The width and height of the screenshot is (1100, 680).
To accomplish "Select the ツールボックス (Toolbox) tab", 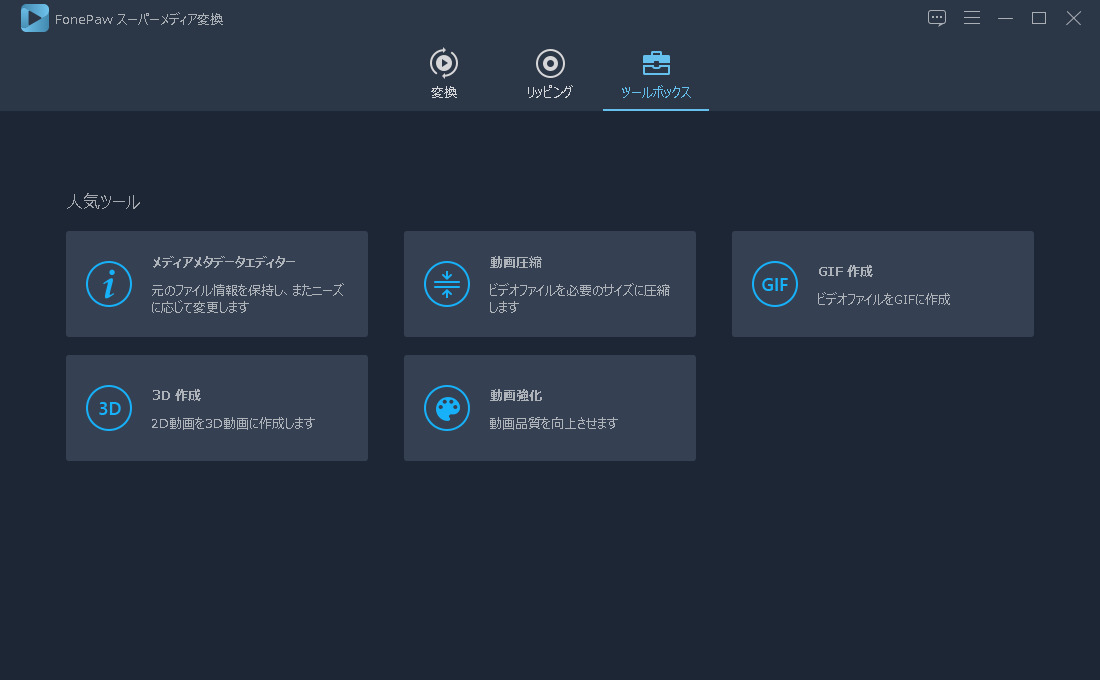I will click(656, 74).
